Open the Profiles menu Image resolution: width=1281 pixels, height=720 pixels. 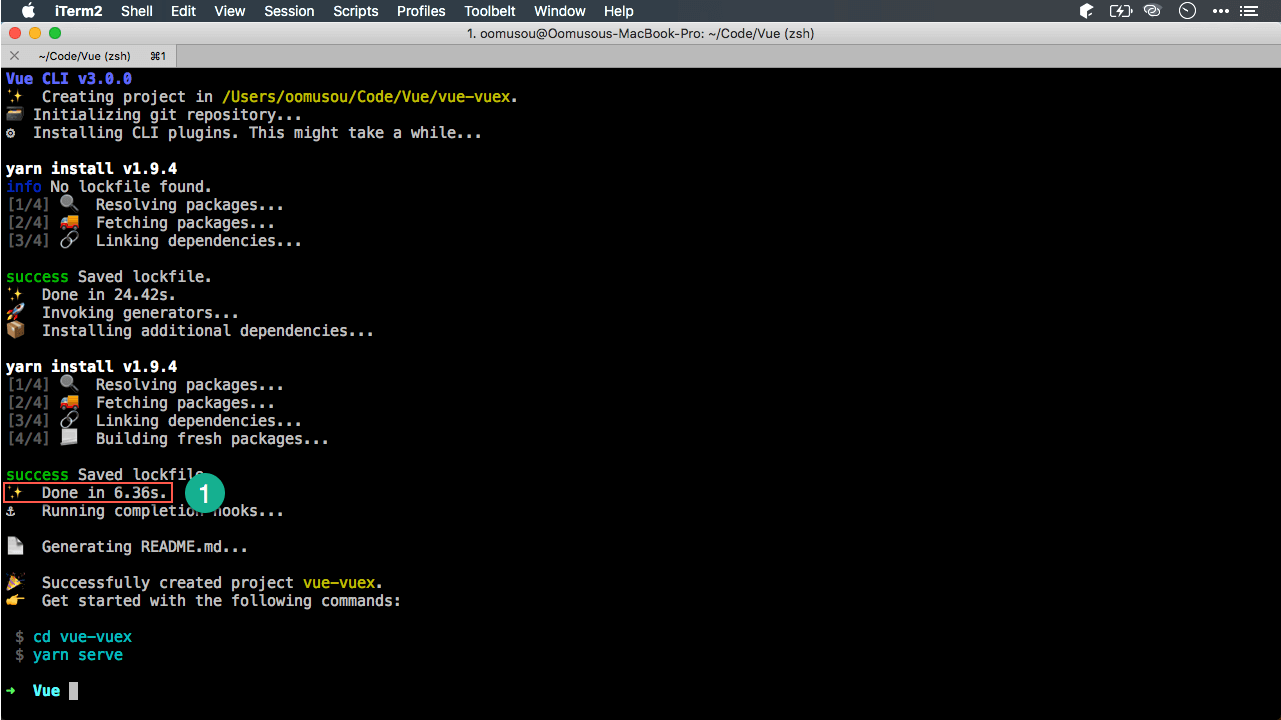(x=421, y=11)
